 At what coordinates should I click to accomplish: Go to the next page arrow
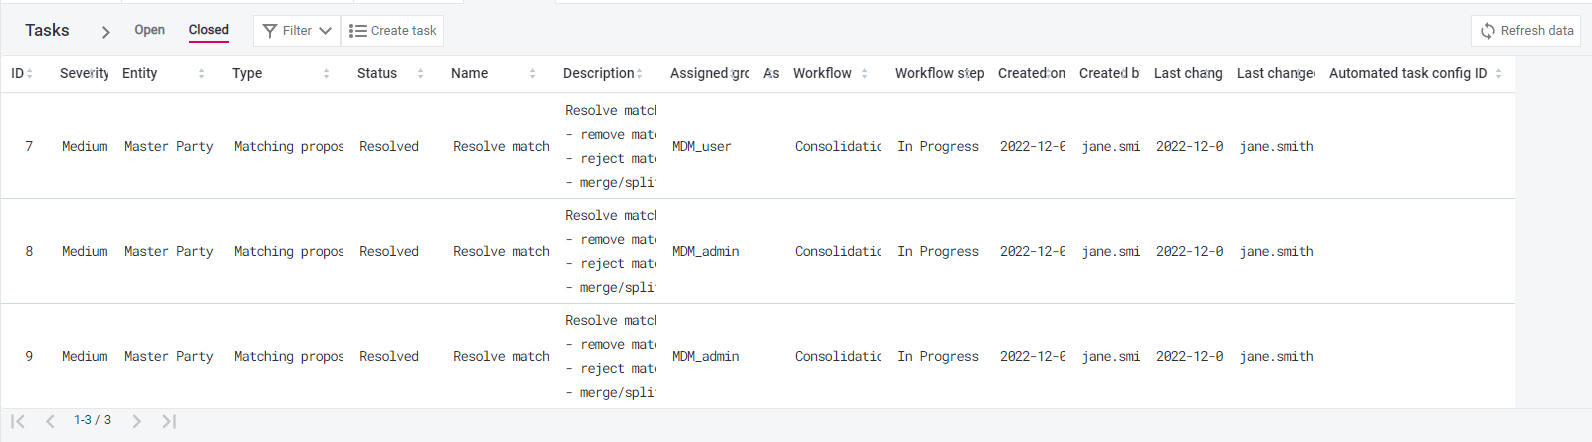click(137, 421)
